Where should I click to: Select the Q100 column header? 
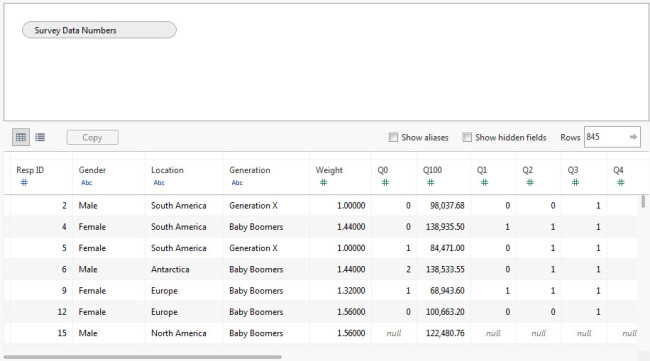(x=432, y=170)
